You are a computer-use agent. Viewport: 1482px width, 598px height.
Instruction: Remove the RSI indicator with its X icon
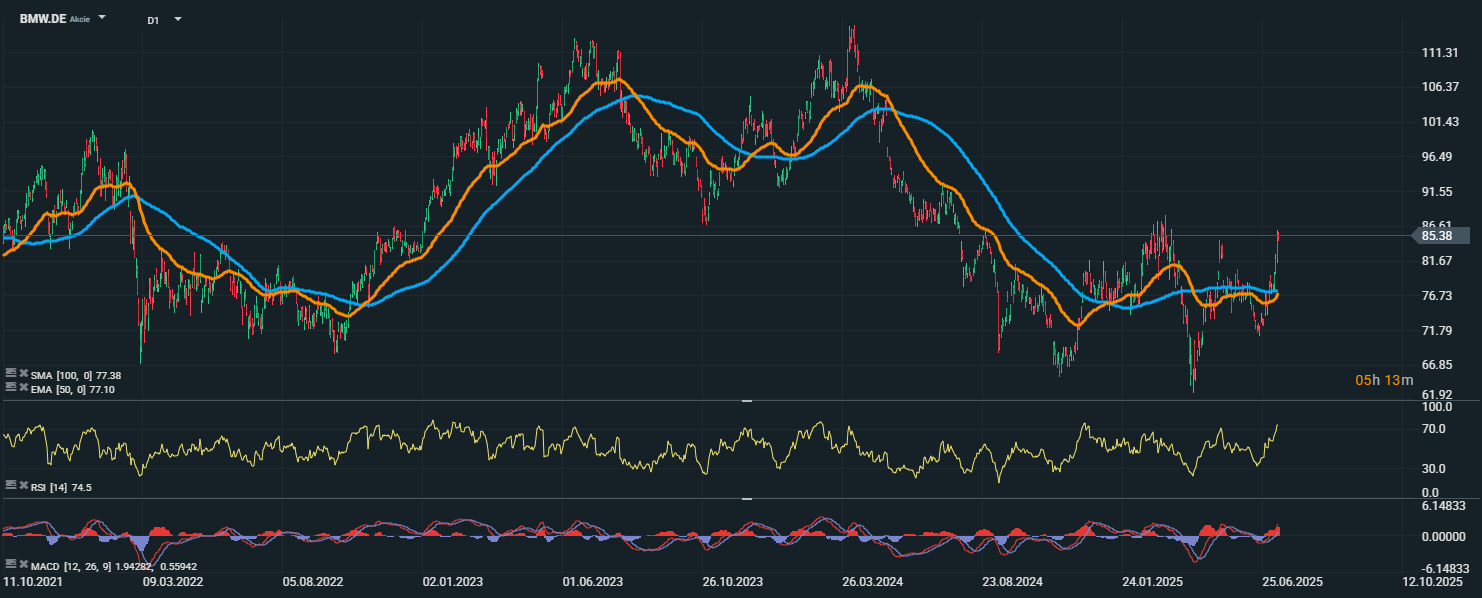(23, 485)
